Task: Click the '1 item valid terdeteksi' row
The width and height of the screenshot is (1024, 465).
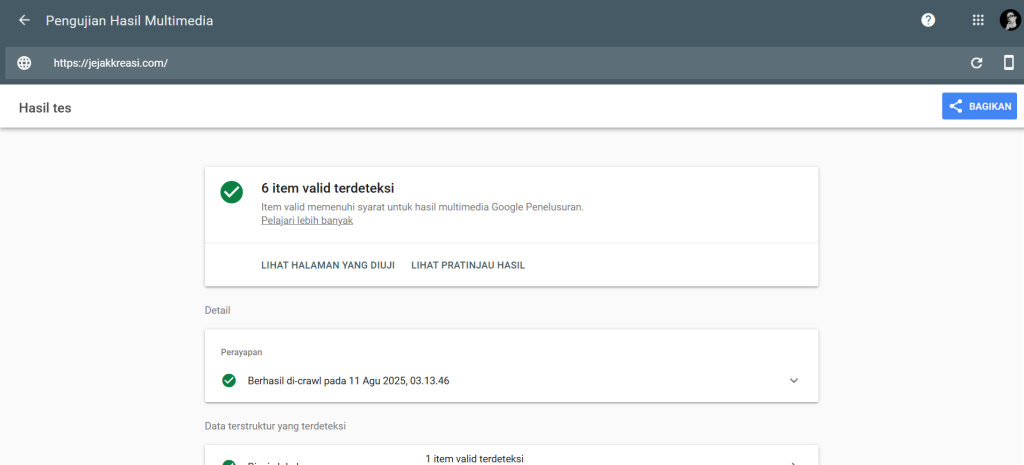Action: pos(475,459)
